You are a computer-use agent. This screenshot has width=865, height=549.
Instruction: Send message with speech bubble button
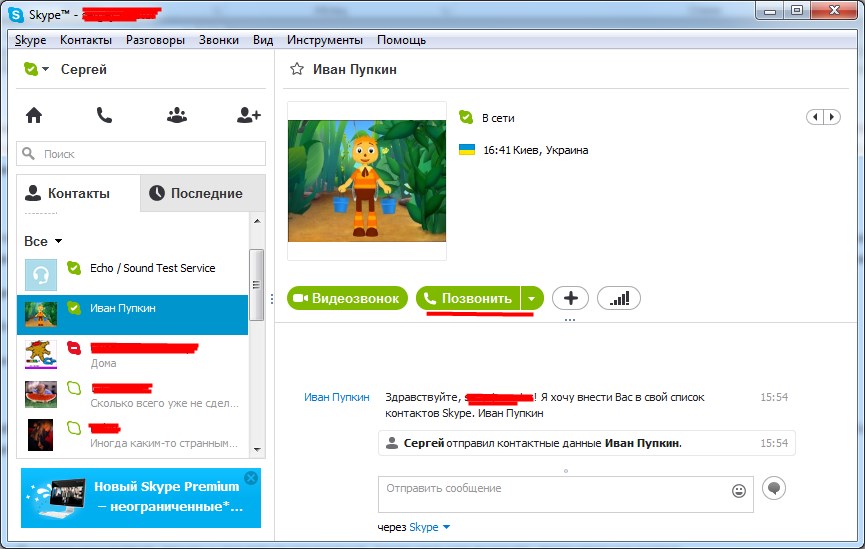click(x=774, y=488)
